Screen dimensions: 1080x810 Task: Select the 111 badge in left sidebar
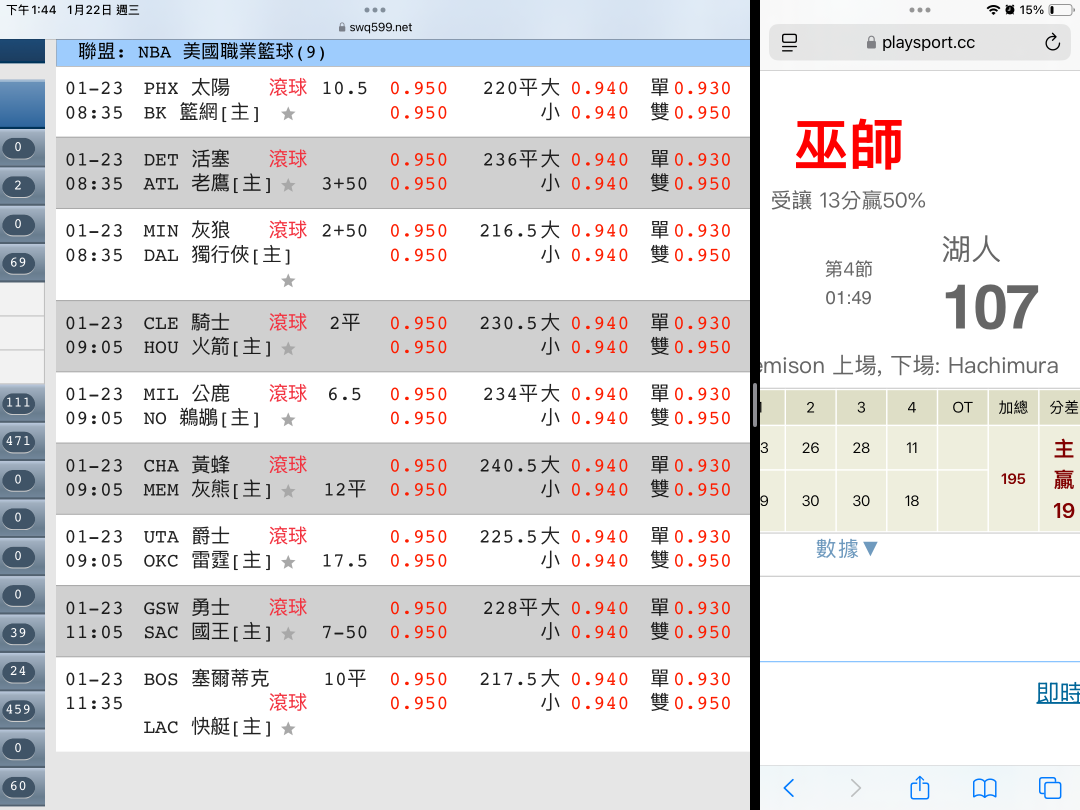pyautogui.click(x=19, y=402)
